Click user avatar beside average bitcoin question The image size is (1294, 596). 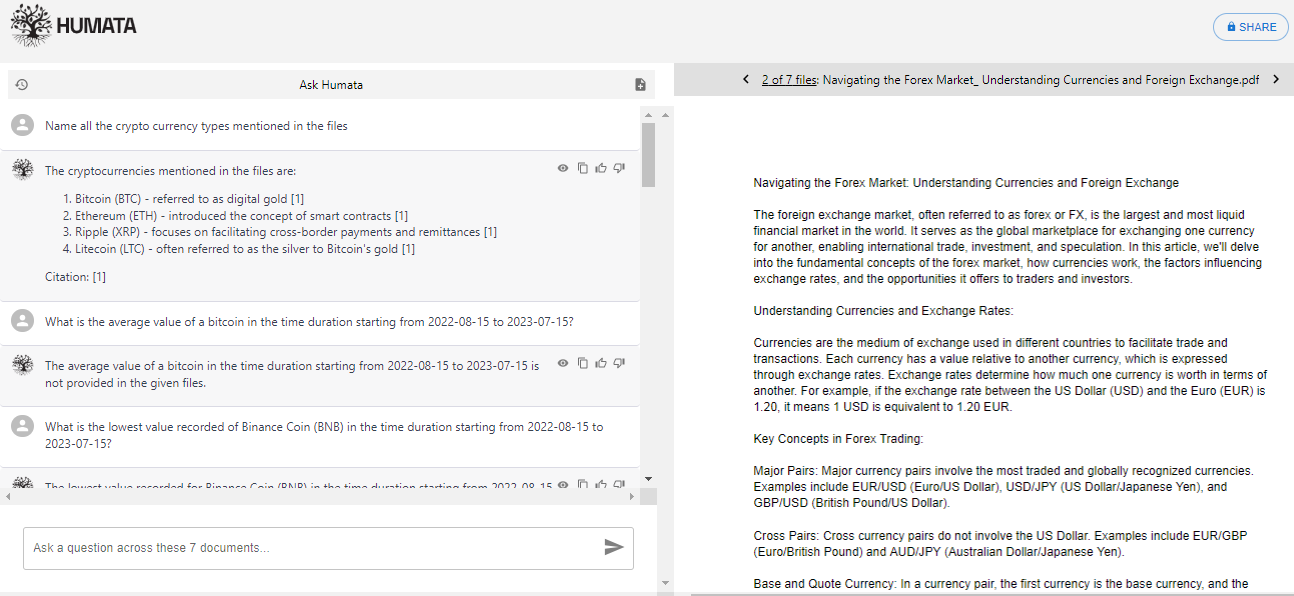[22, 321]
